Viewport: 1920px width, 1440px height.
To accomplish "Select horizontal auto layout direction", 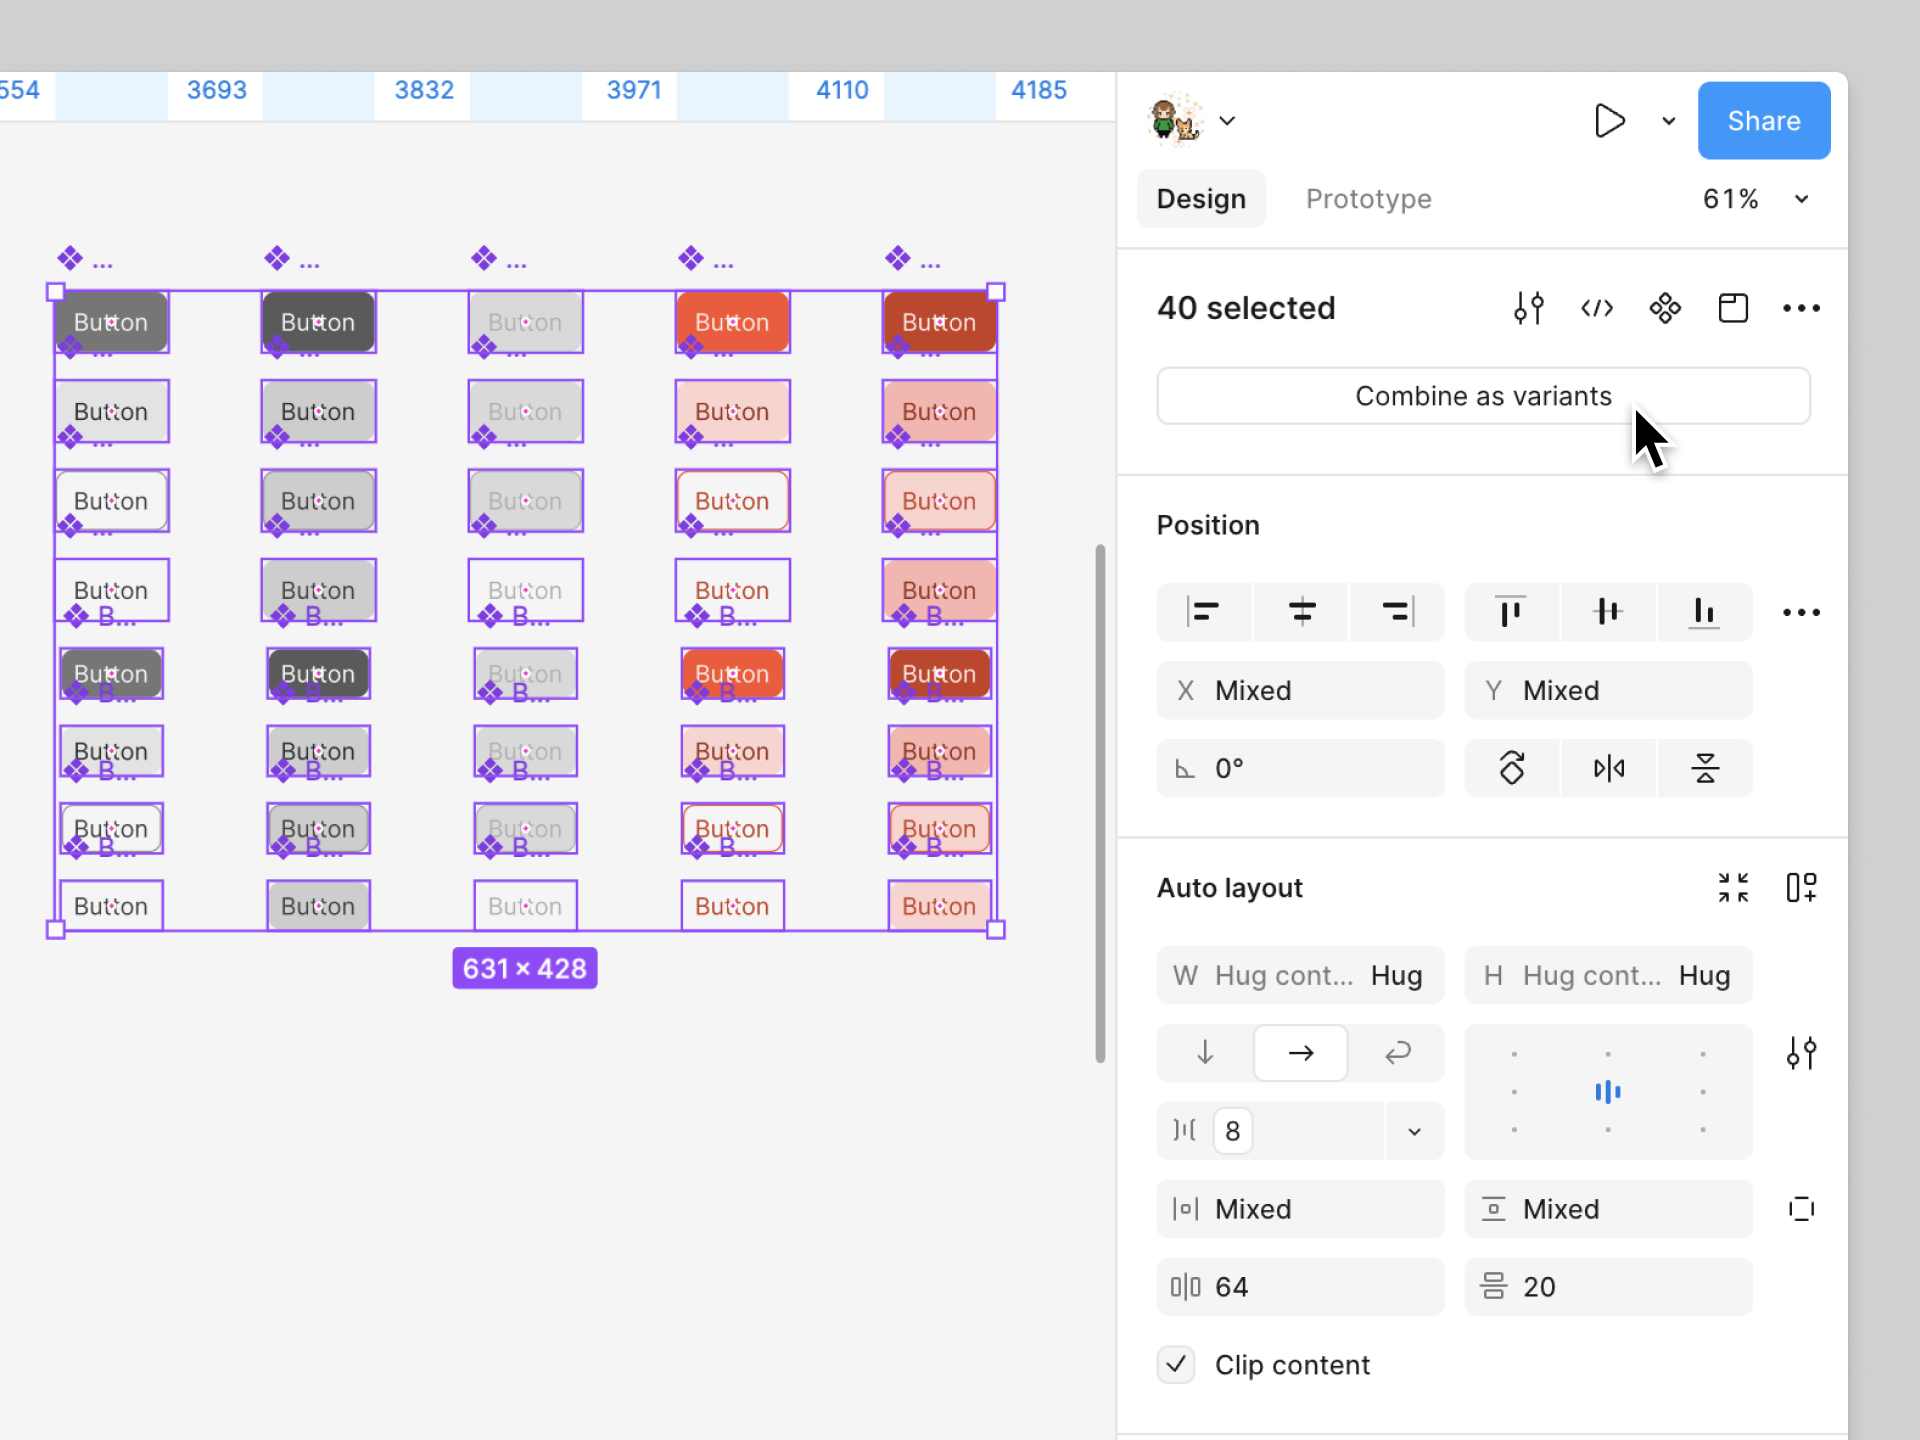I will [x=1300, y=1053].
